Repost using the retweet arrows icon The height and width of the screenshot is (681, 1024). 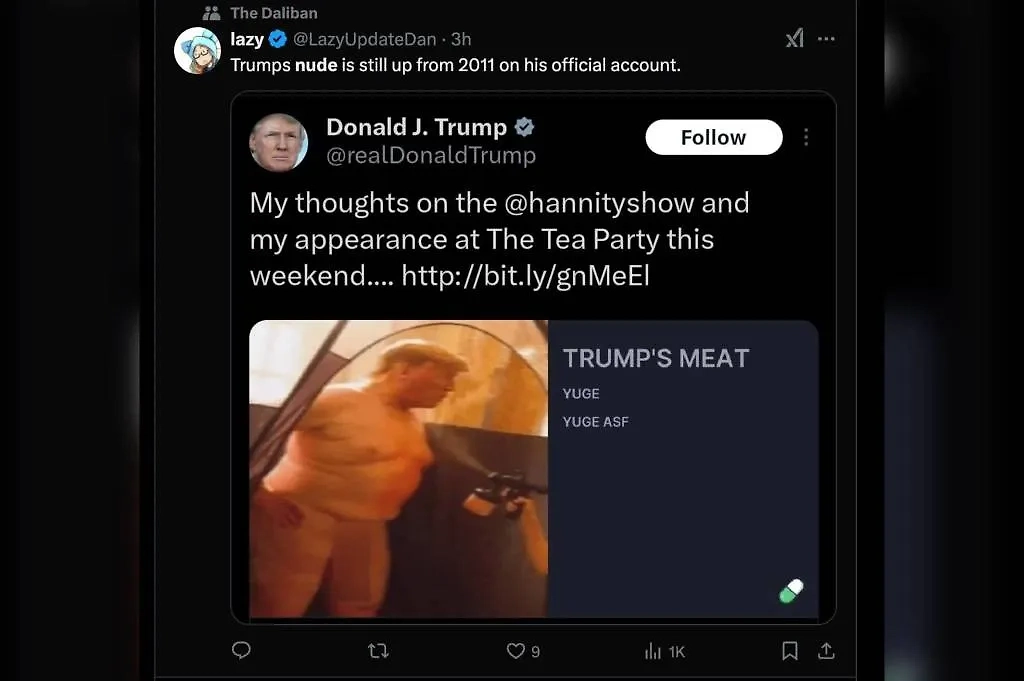pyautogui.click(x=378, y=650)
